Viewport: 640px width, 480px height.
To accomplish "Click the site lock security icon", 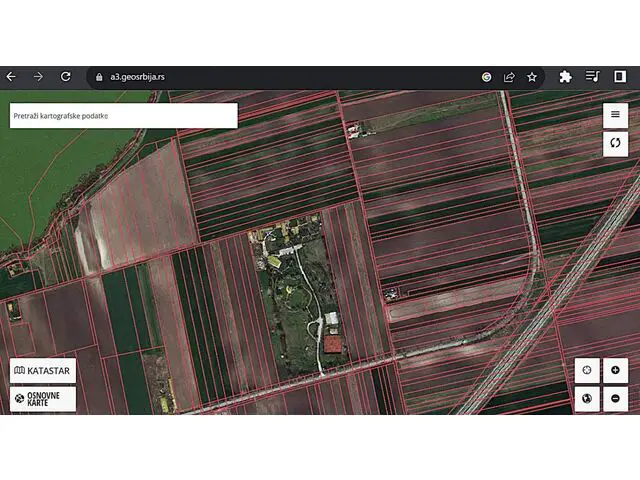I will [x=99, y=76].
